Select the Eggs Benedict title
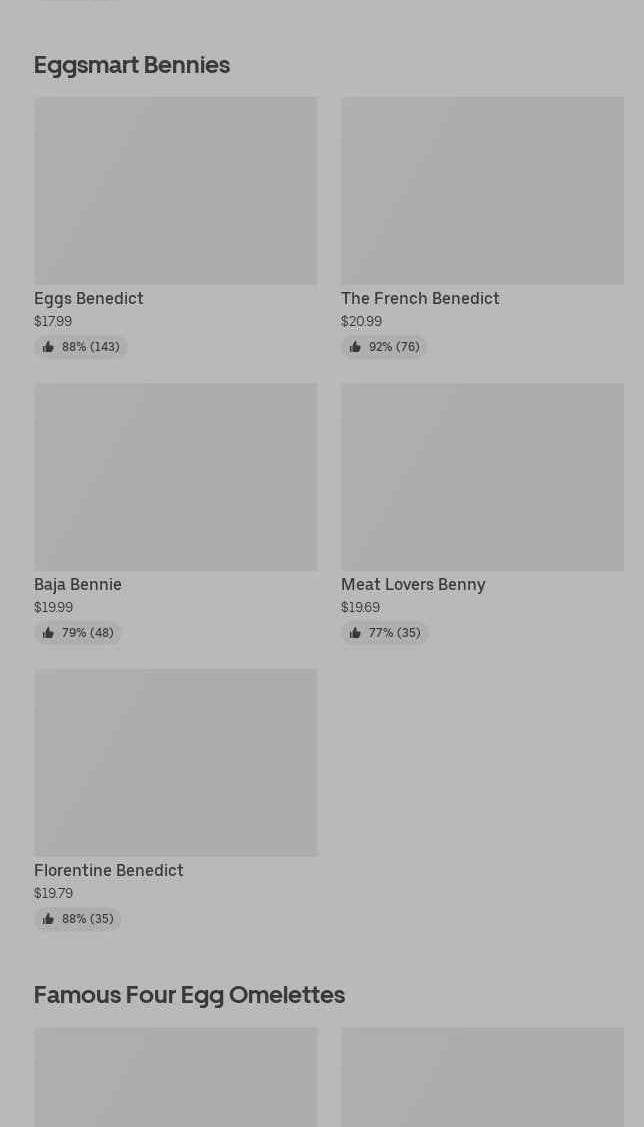 [89, 298]
